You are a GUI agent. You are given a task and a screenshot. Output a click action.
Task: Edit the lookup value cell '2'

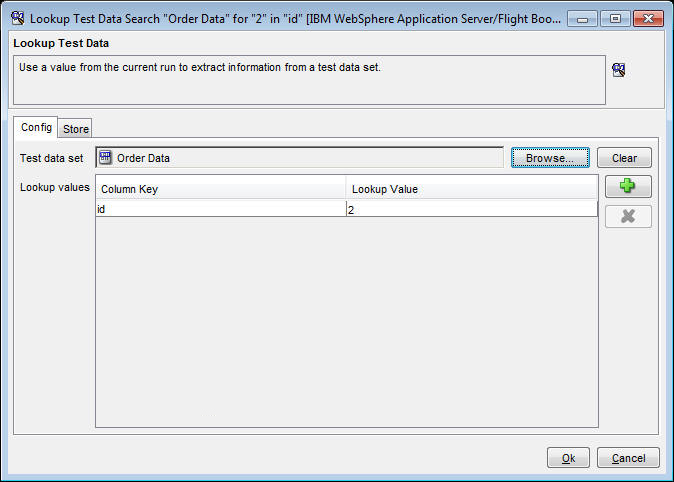[x=472, y=209]
